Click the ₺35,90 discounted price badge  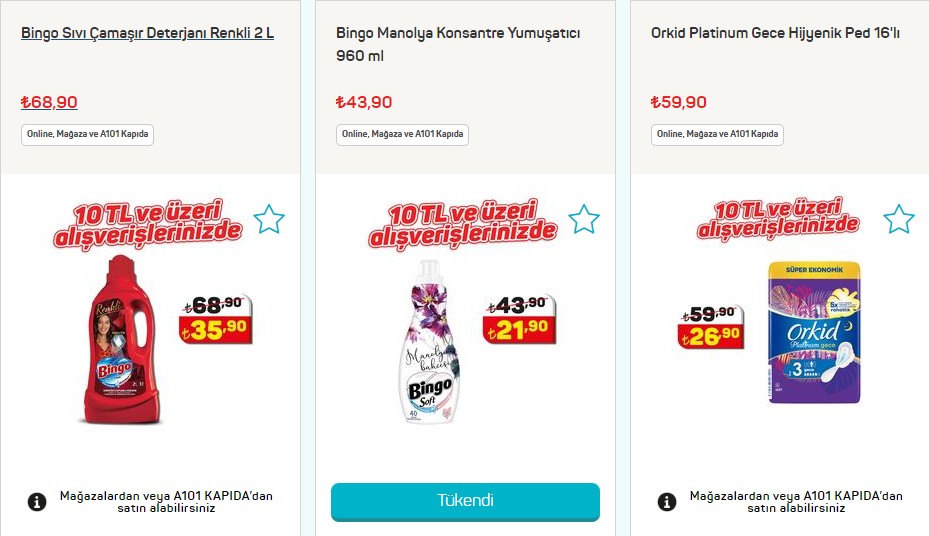coord(216,330)
